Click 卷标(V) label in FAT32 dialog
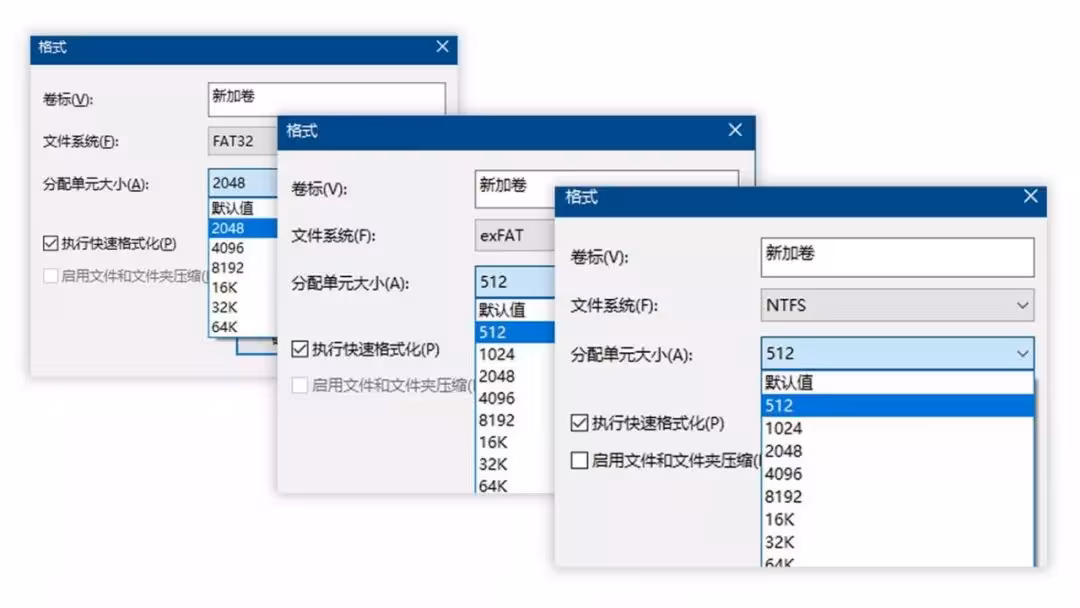This screenshot has height=608, width=1080. click(68, 99)
